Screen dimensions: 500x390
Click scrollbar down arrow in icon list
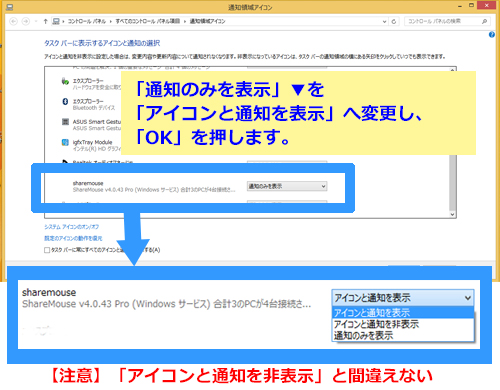tap(452, 214)
